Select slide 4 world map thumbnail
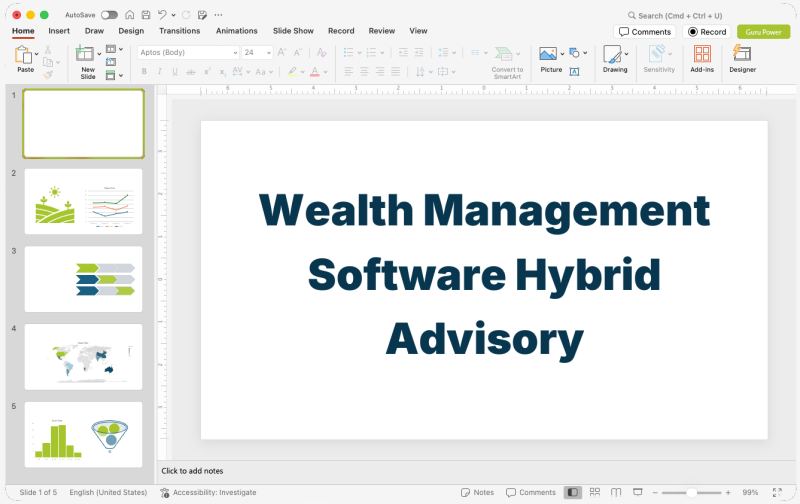Screen dimensions: 800x504 84,357
